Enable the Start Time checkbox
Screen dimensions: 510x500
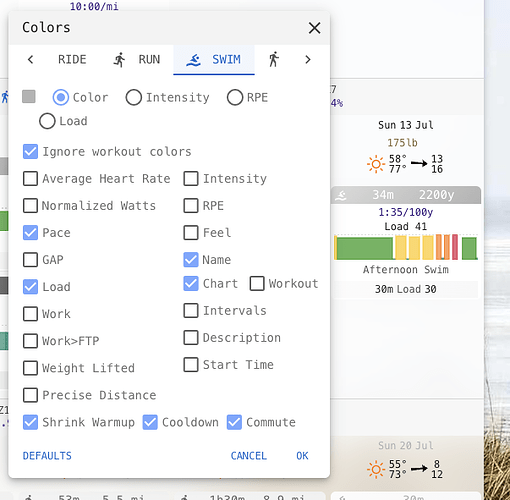pos(191,365)
